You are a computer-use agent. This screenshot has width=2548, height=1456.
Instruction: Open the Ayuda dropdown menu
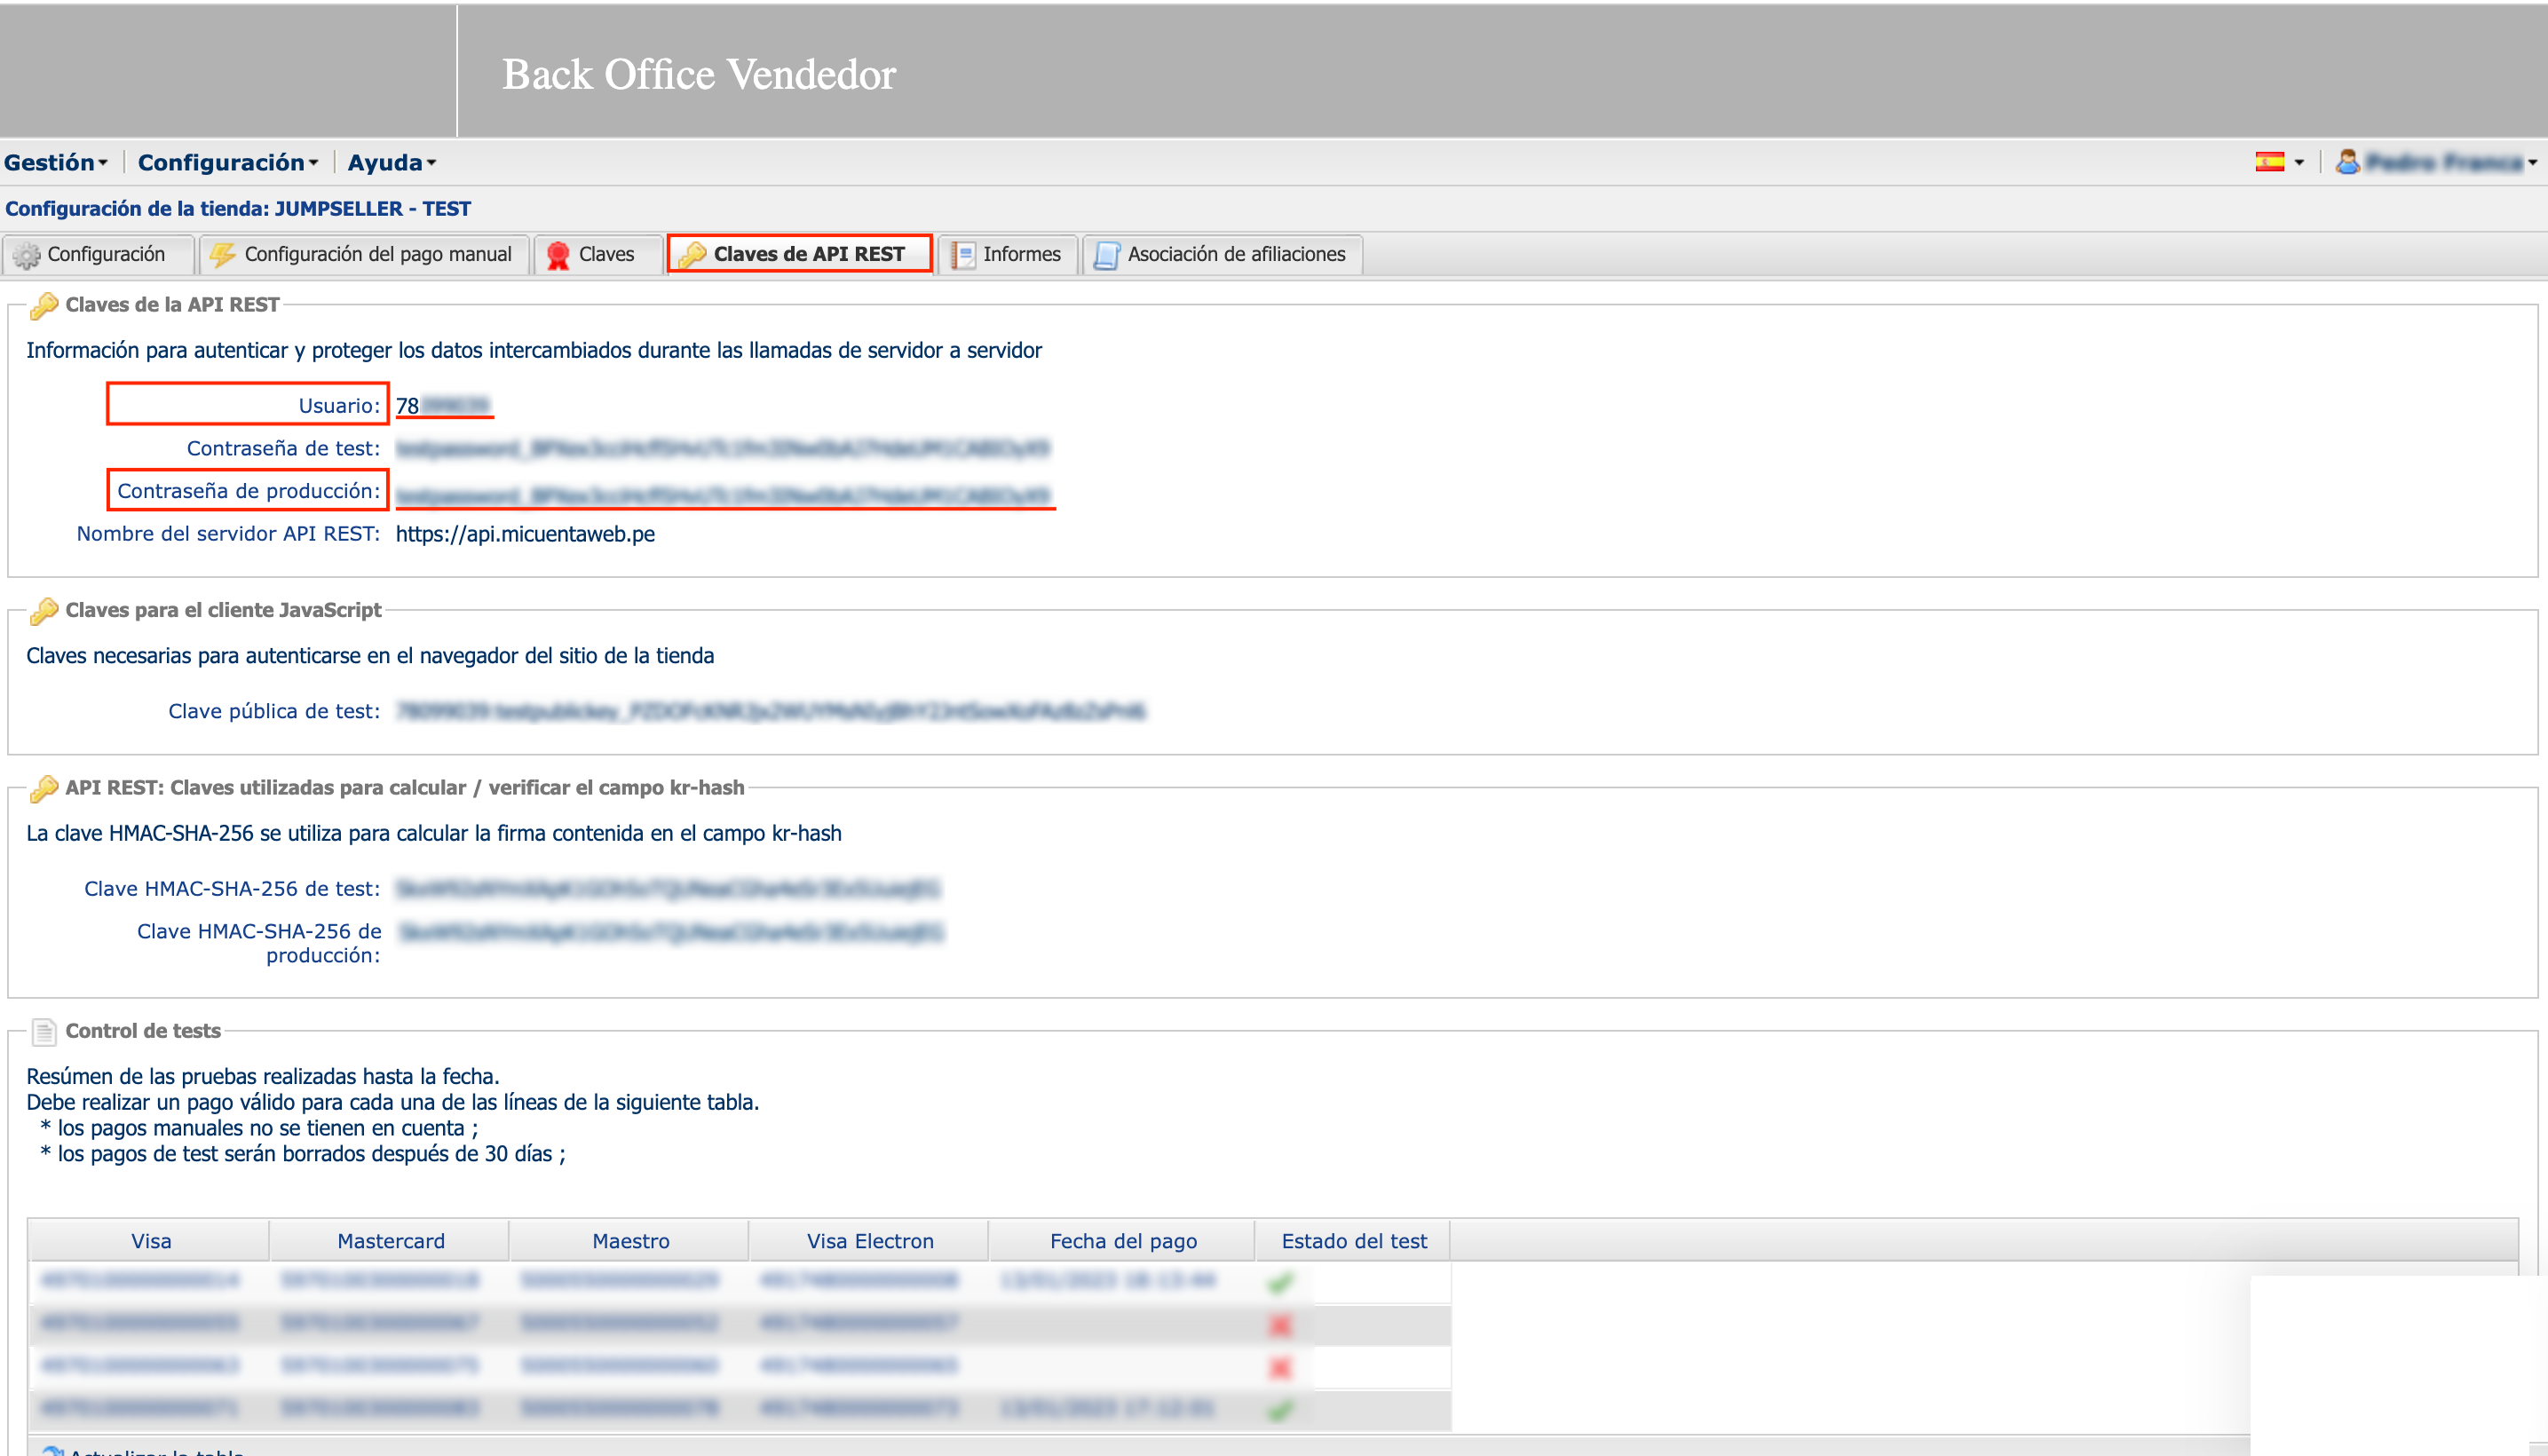coord(391,162)
